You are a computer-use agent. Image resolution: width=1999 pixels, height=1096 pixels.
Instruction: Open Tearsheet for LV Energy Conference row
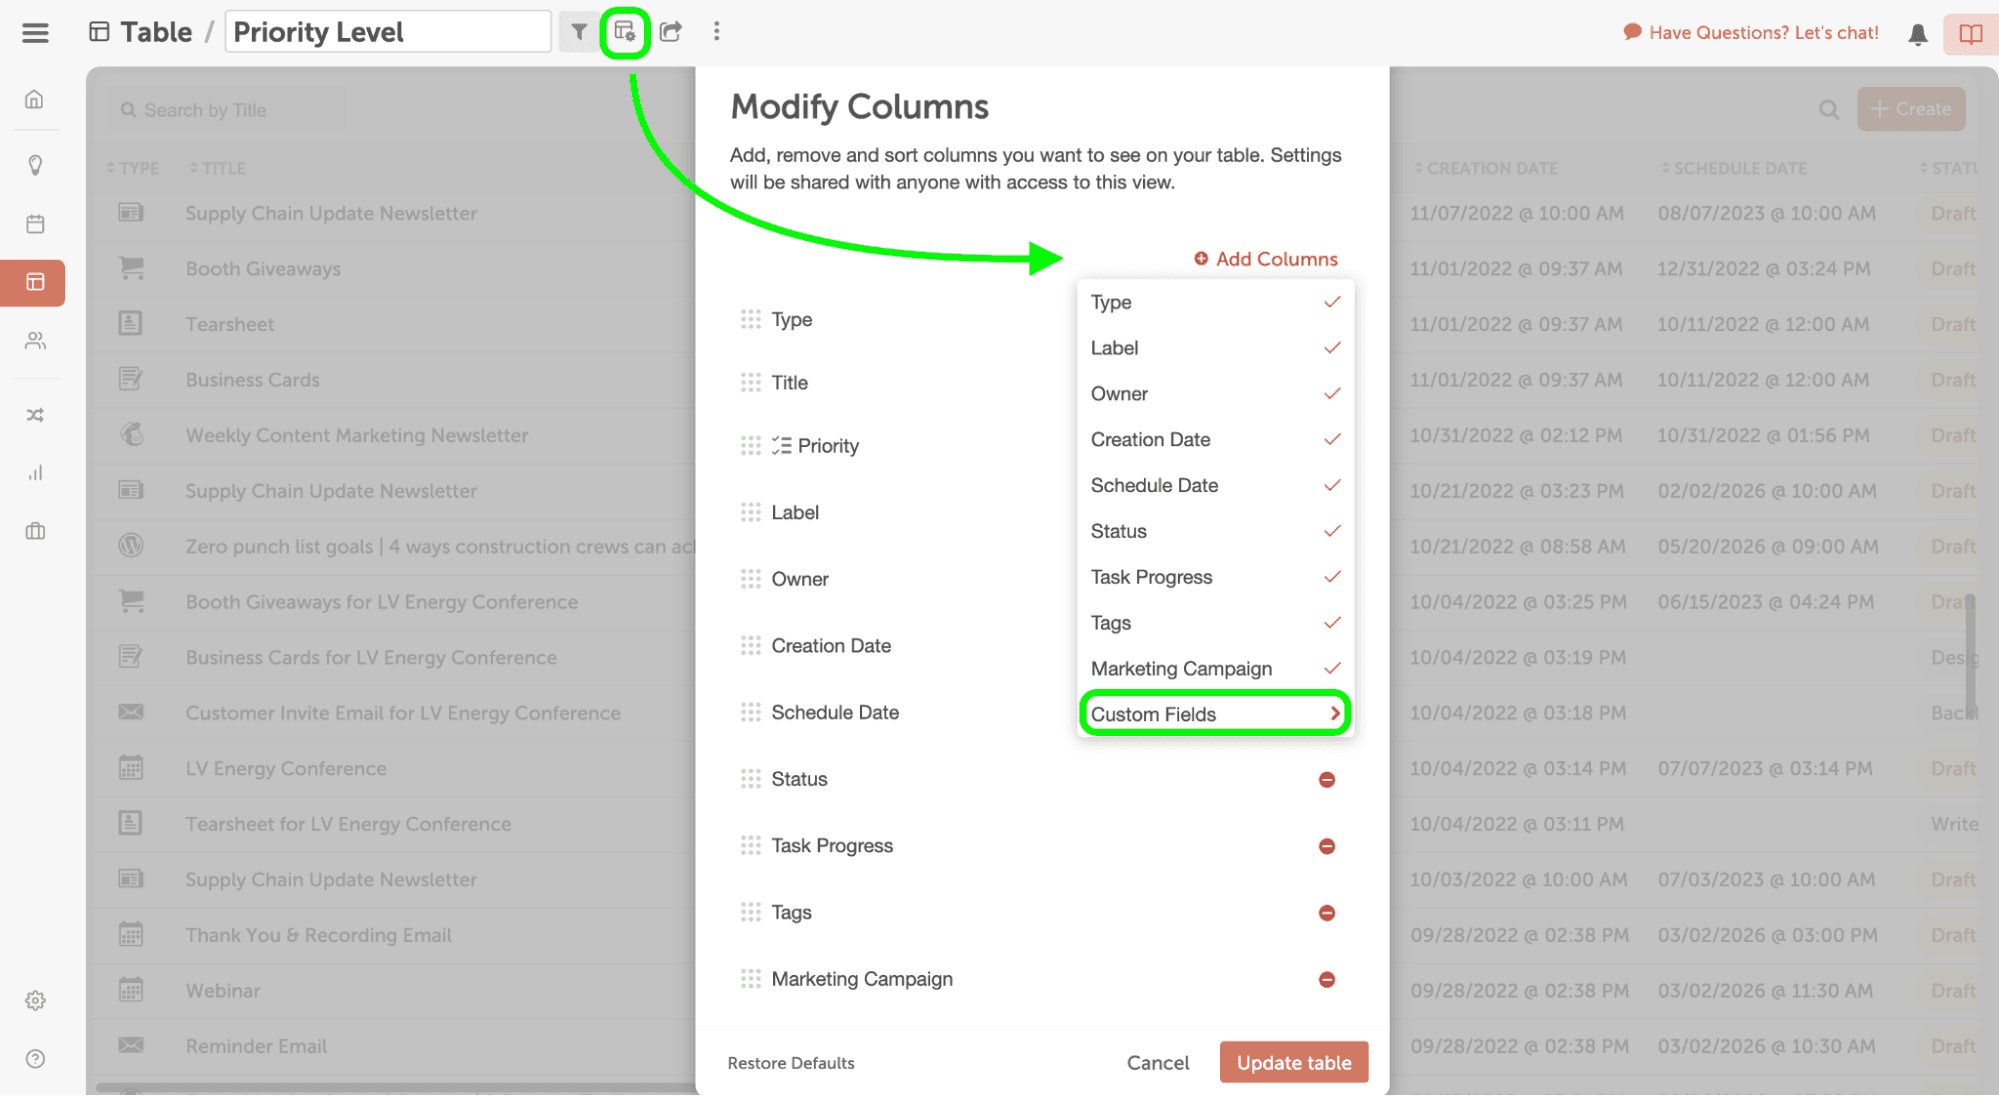(x=348, y=824)
